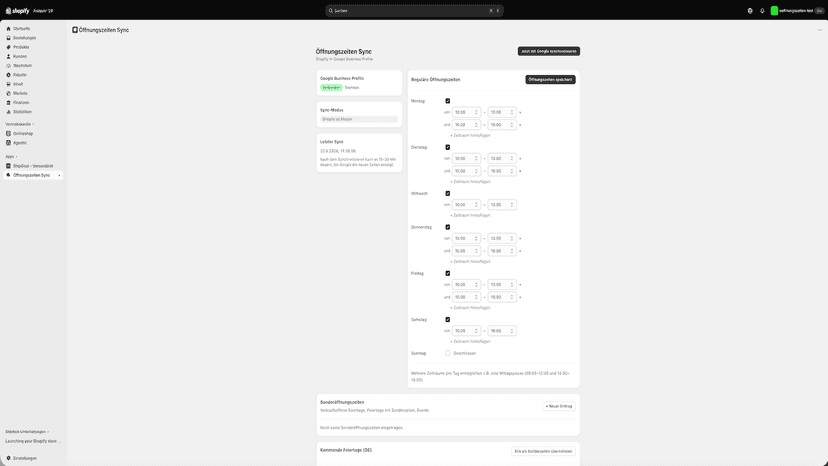Click the Bestellungen inbox icon in sidebar

point(8,38)
